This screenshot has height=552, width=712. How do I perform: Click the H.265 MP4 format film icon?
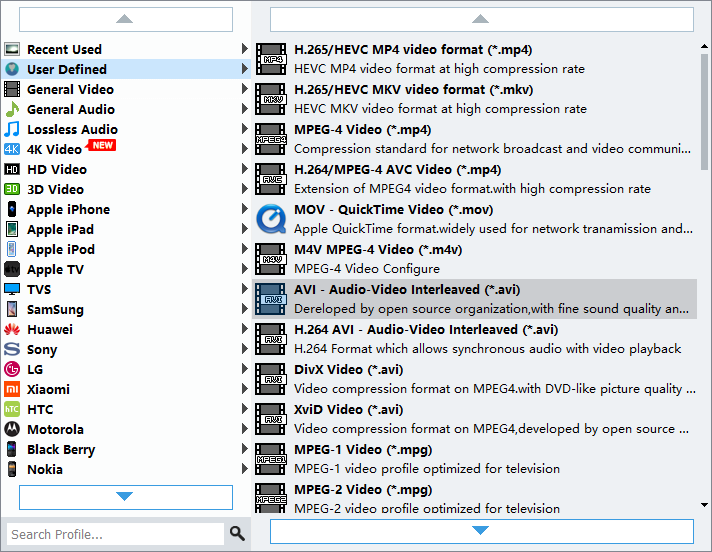271,59
